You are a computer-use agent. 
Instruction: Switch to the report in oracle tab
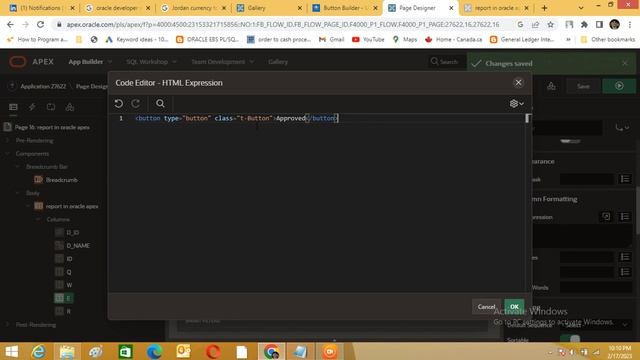click(496, 8)
